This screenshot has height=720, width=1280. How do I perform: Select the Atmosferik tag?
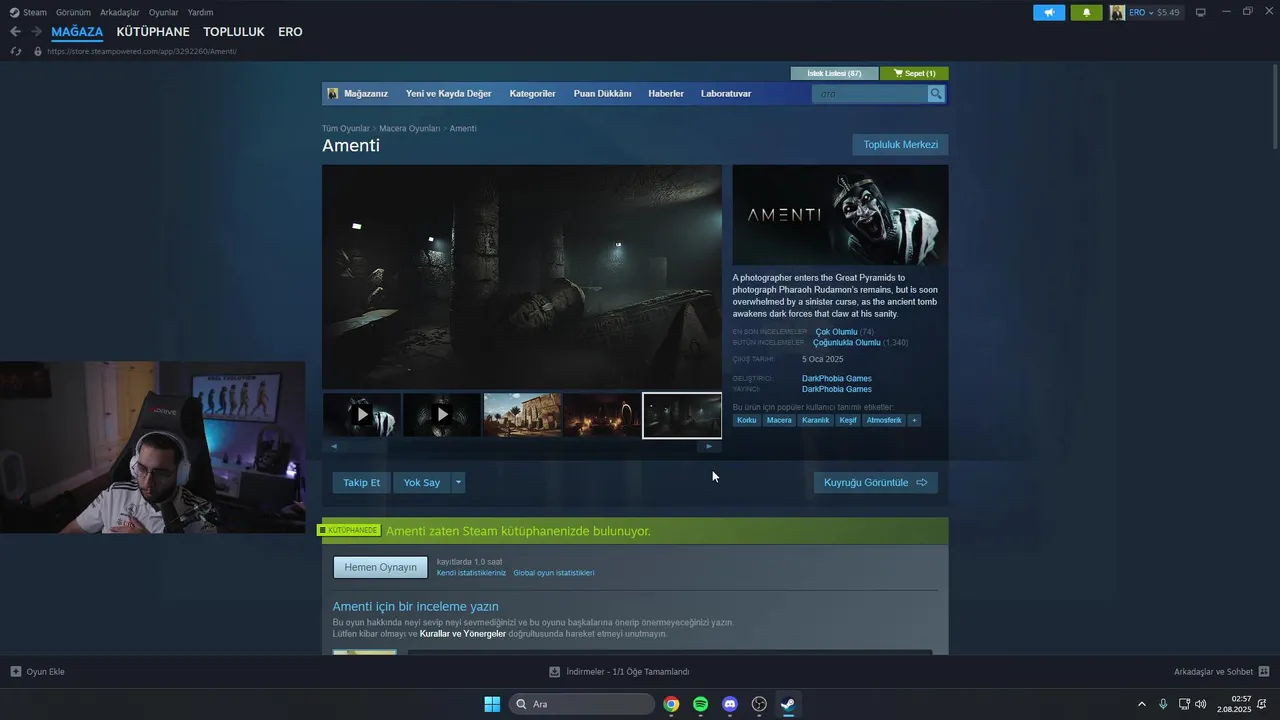pos(884,420)
